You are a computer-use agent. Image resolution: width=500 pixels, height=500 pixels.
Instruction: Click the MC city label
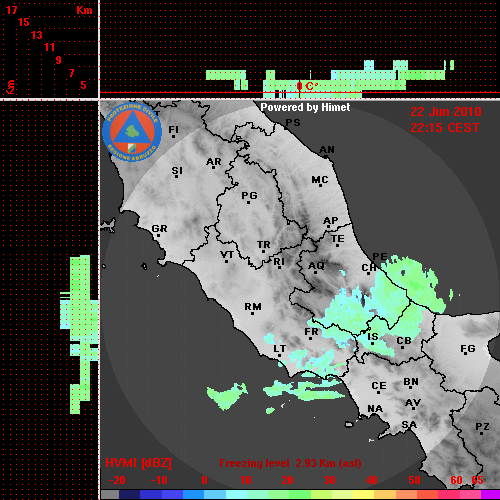pyautogui.click(x=320, y=180)
